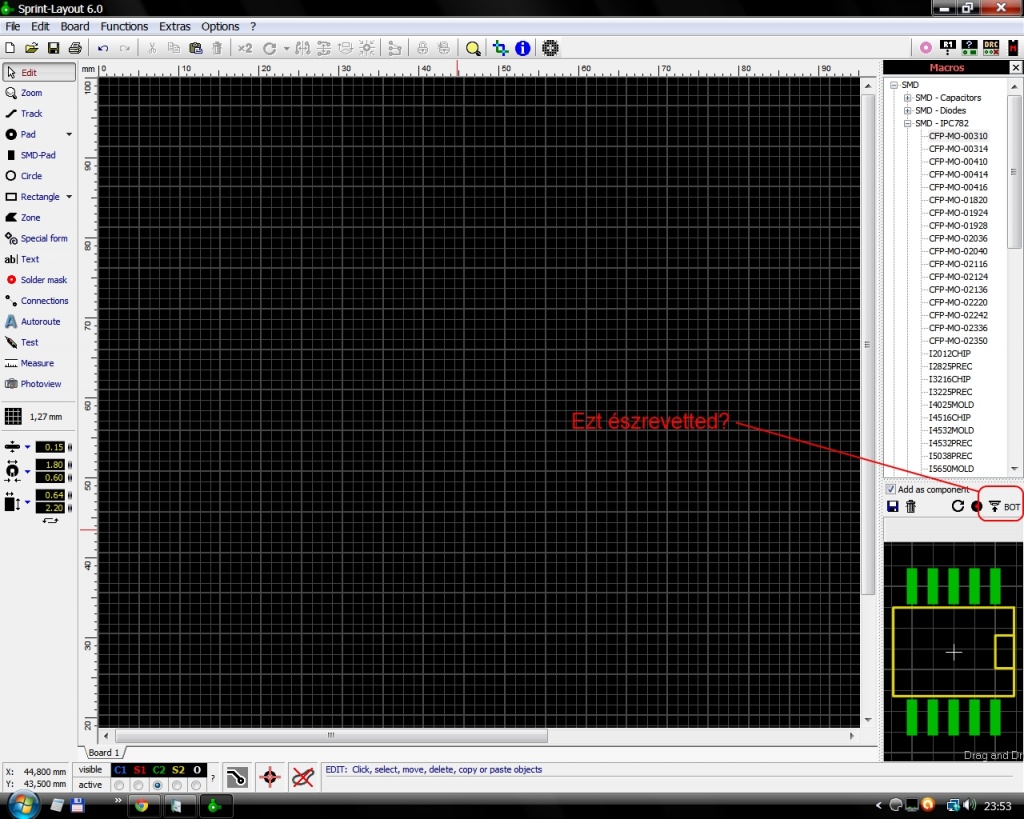This screenshot has height=819, width=1024.
Task: Click the red crosshair origin icon
Action: pyautogui.click(x=270, y=777)
